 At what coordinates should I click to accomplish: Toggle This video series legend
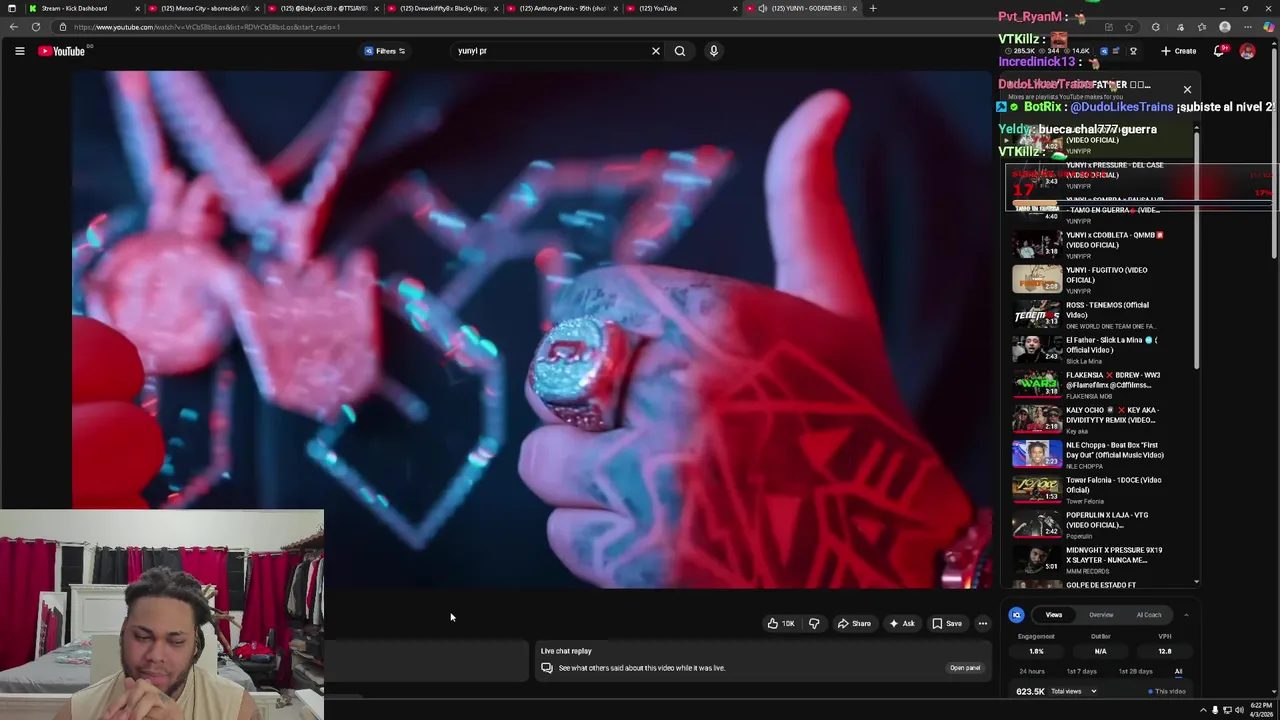(x=1167, y=691)
